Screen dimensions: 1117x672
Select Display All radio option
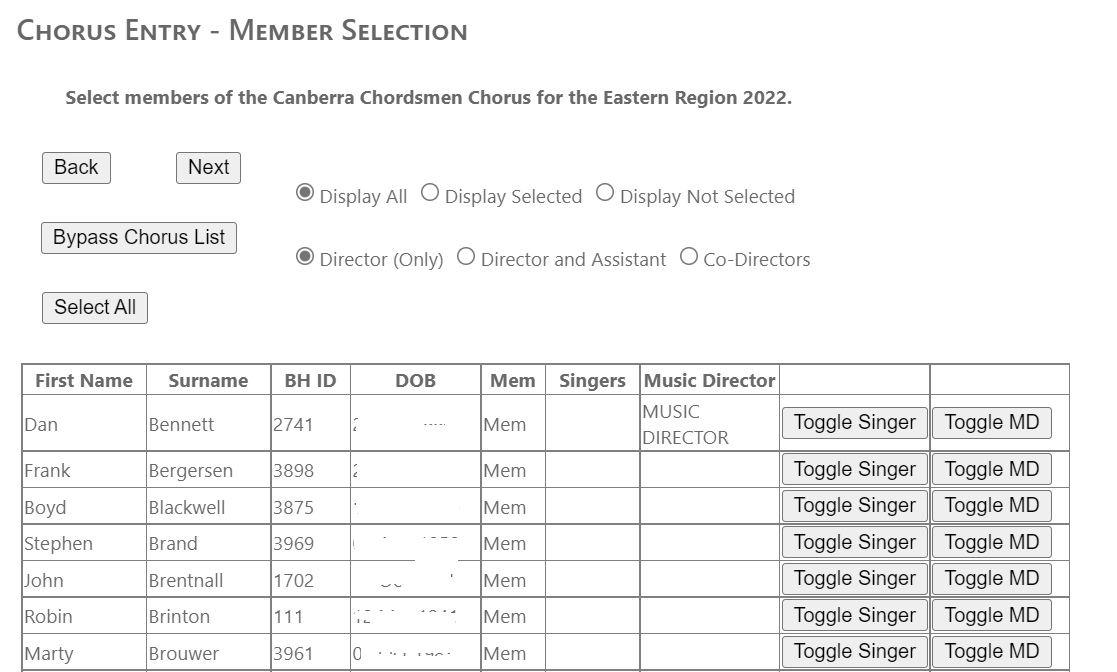coord(305,194)
